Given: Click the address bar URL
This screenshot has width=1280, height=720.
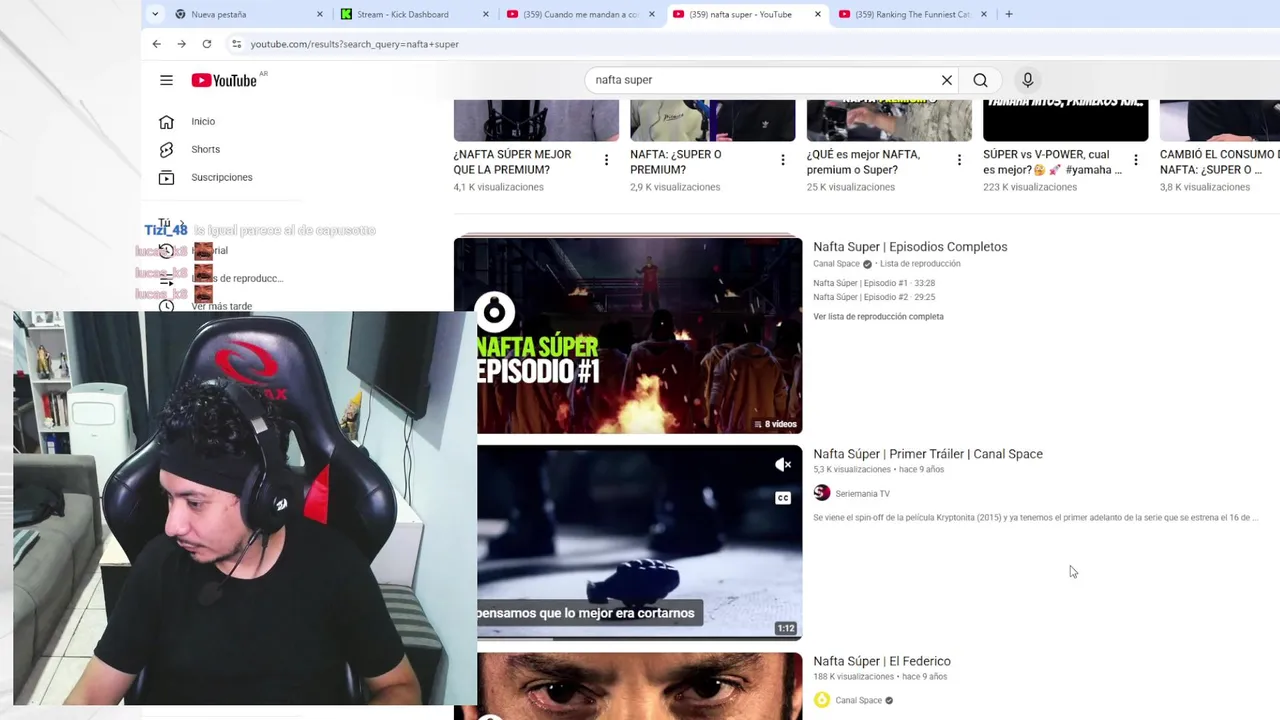Looking at the screenshot, I should (x=354, y=44).
